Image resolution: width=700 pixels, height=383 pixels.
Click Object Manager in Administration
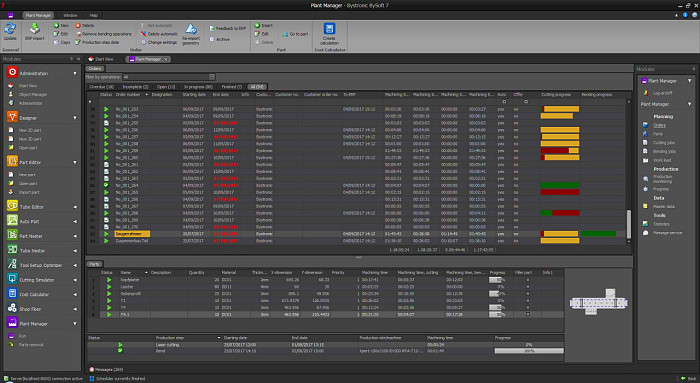pos(33,95)
